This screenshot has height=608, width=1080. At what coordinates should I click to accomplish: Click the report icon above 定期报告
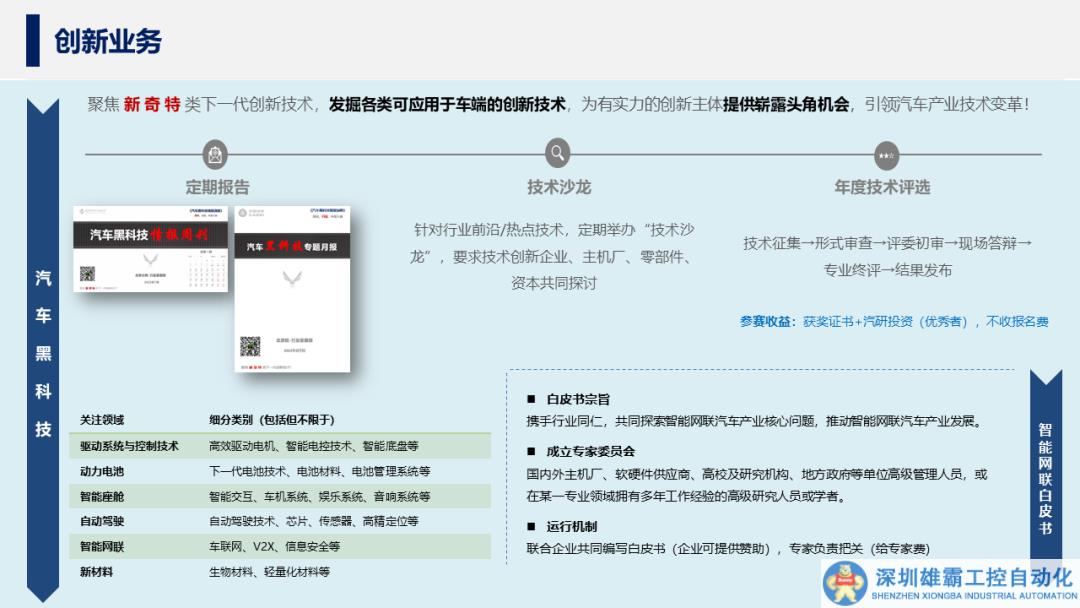coord(216,155)
